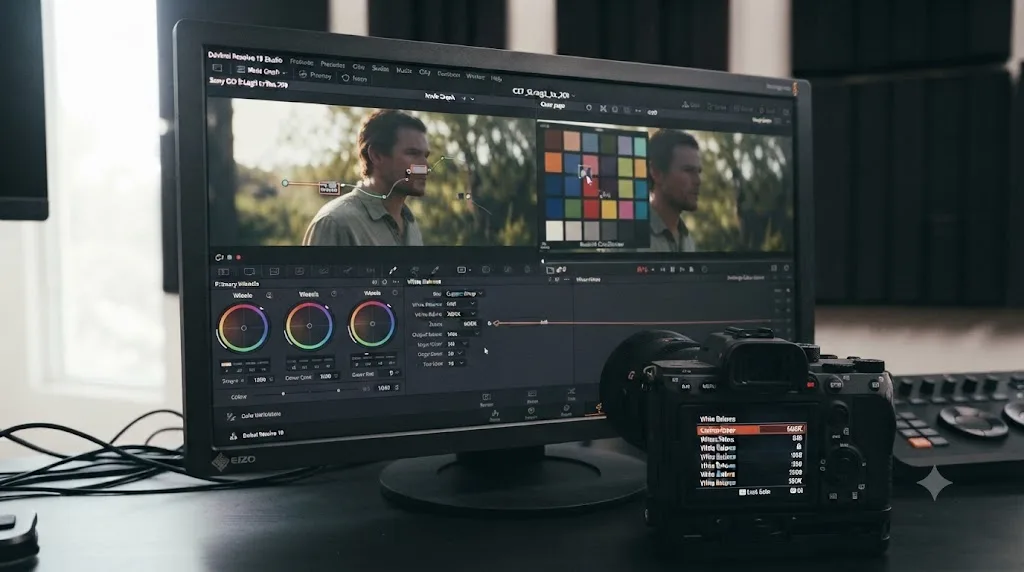Click the play-forward button in the transport controls
The image size is (1024, 572).
tap(682, 269)
